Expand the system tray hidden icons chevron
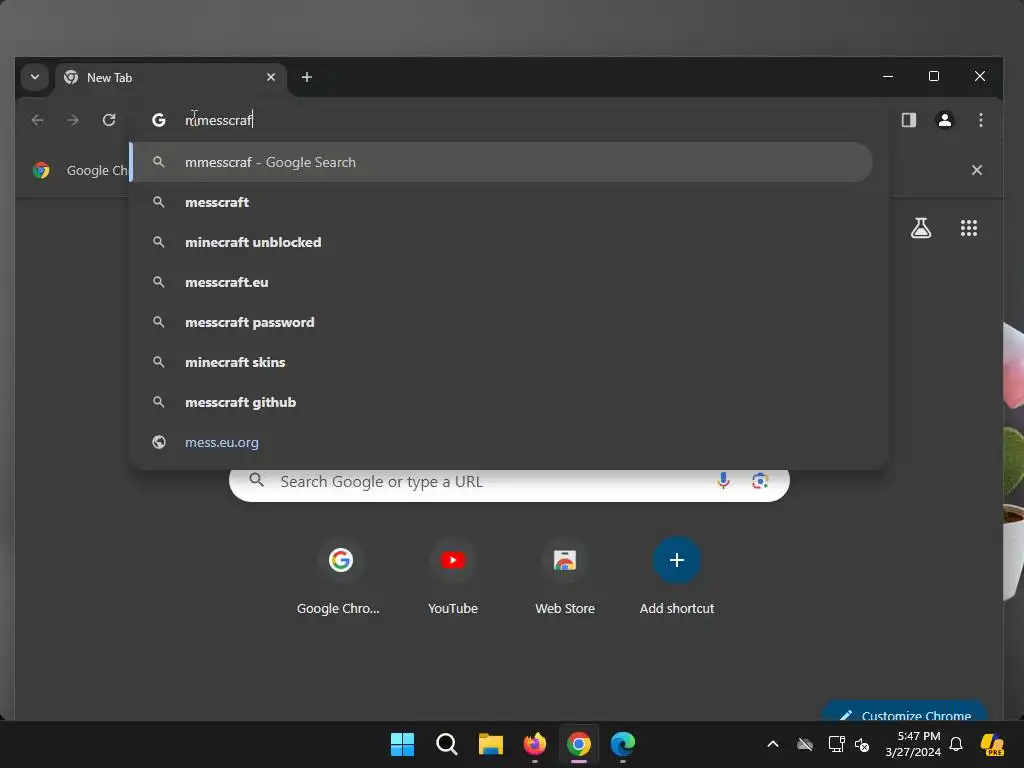1024x768 pixels. (x=773, y=744)
